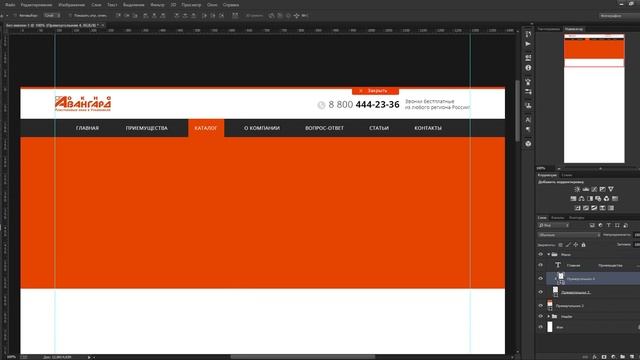The height and width of the screenshot is (360, 640).
Task: Add an Invert adjustment layer
Action: (x=578, y=208)
